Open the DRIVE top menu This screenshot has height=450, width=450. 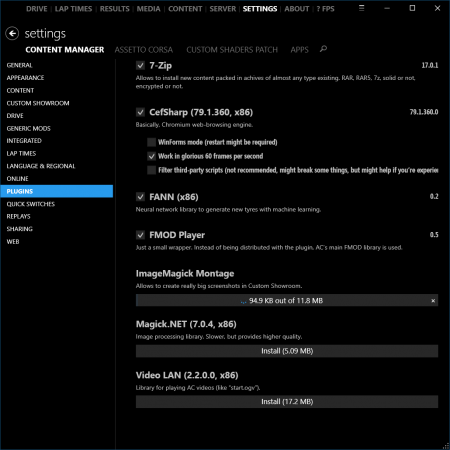(x=37, y=9)
